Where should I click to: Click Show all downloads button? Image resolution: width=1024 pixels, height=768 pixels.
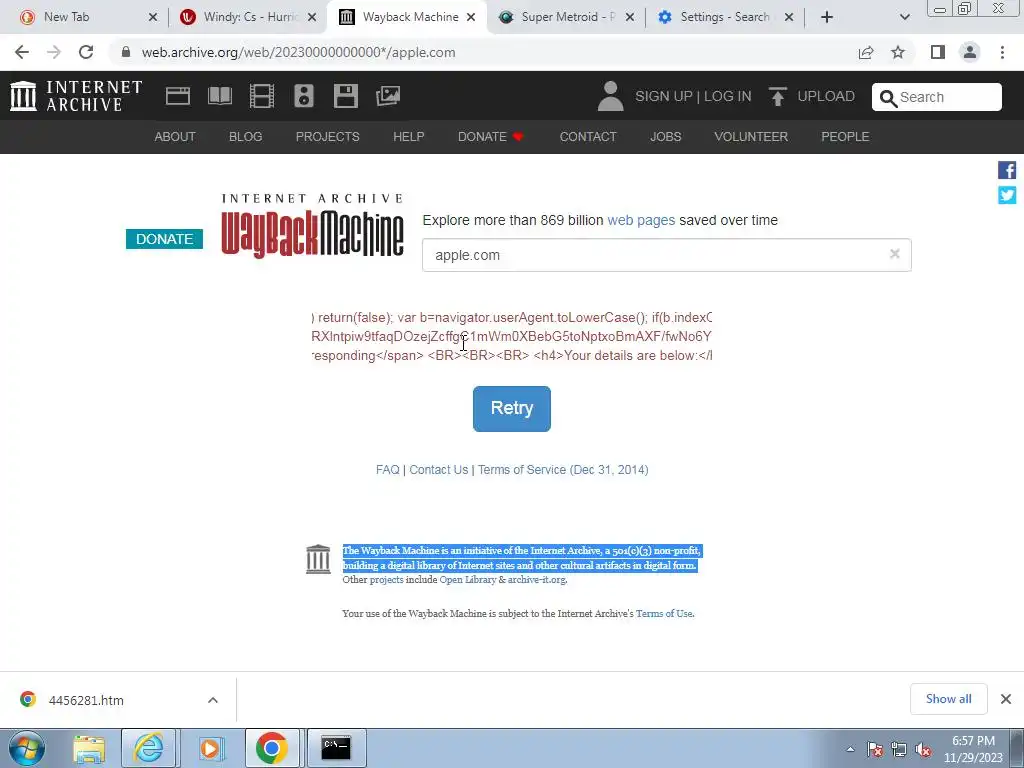(948, 699)
